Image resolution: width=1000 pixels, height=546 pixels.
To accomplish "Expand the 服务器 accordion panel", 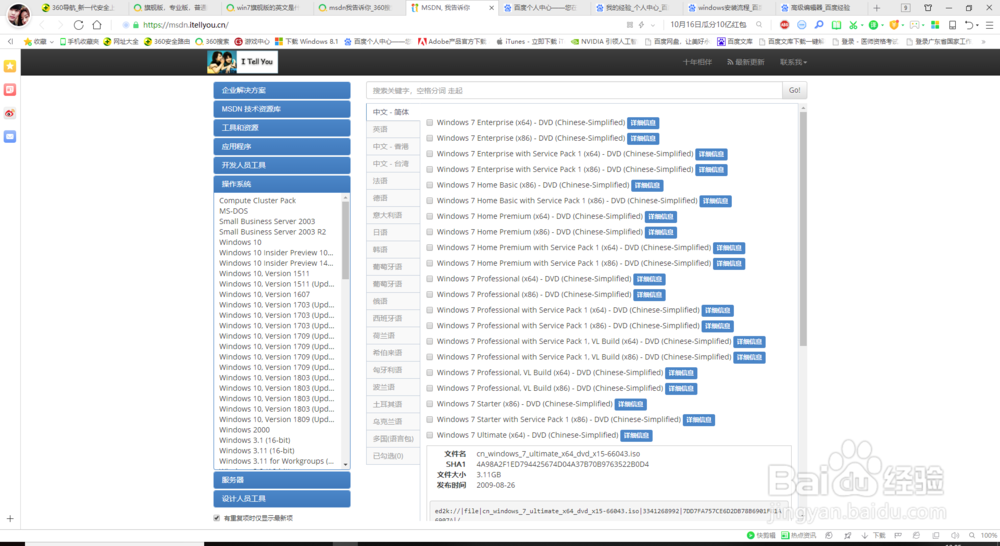I will [282, 480].
